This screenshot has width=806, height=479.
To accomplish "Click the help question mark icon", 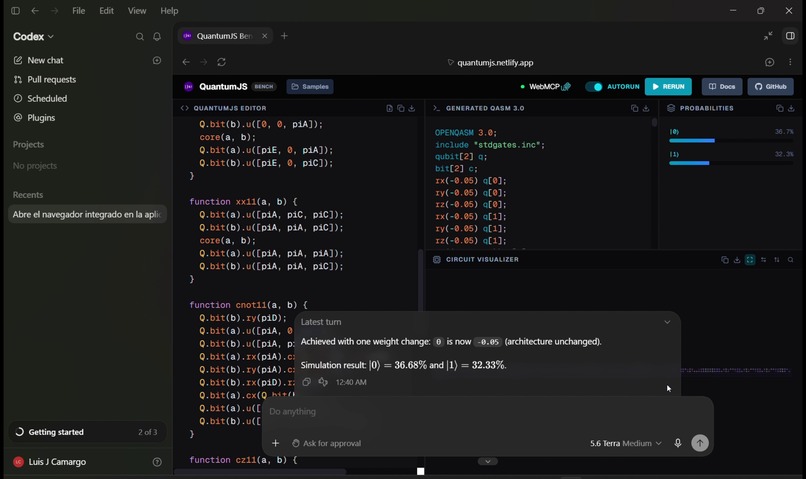I will (x=157, y=462).
